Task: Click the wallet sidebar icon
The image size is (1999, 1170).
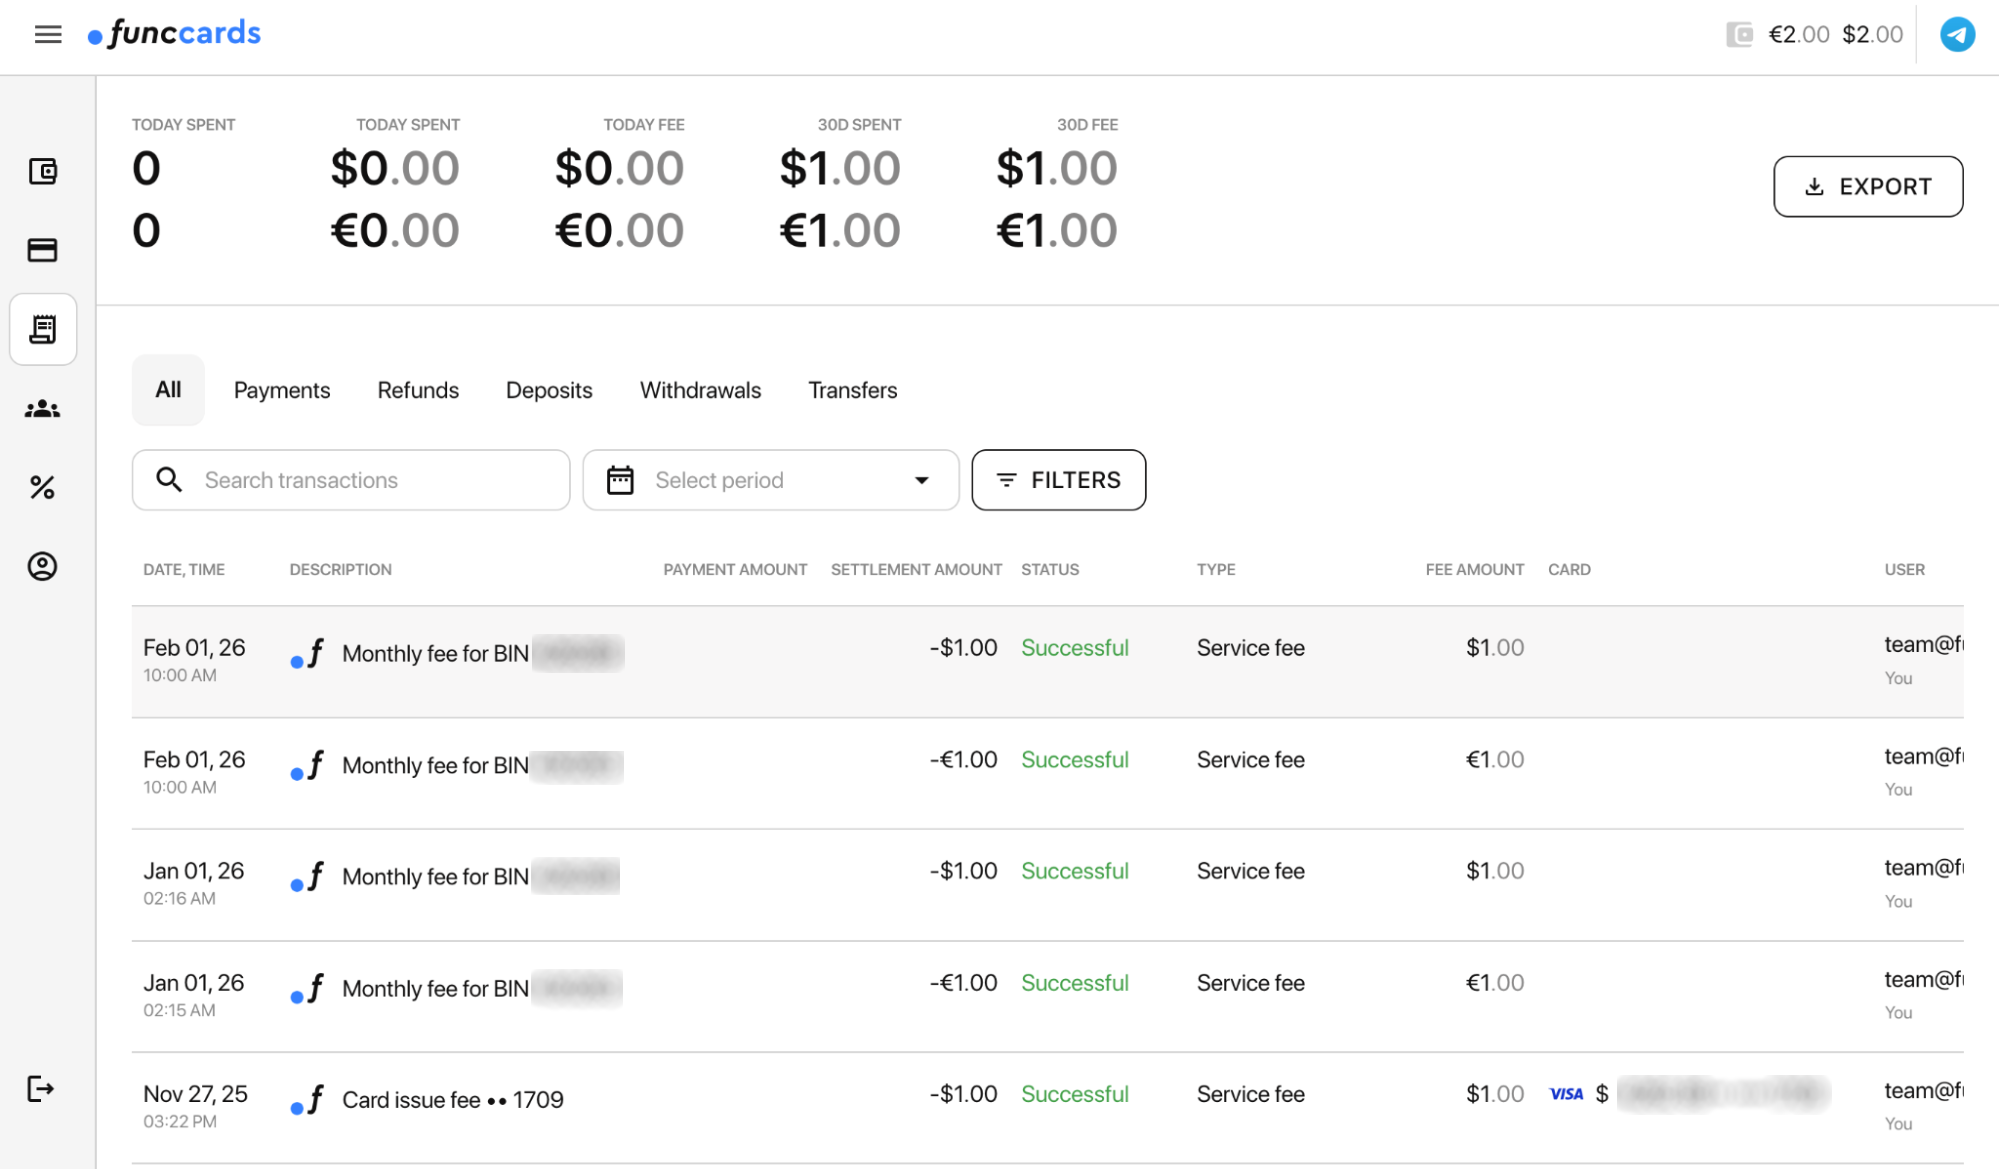Action: pos(43,172)
